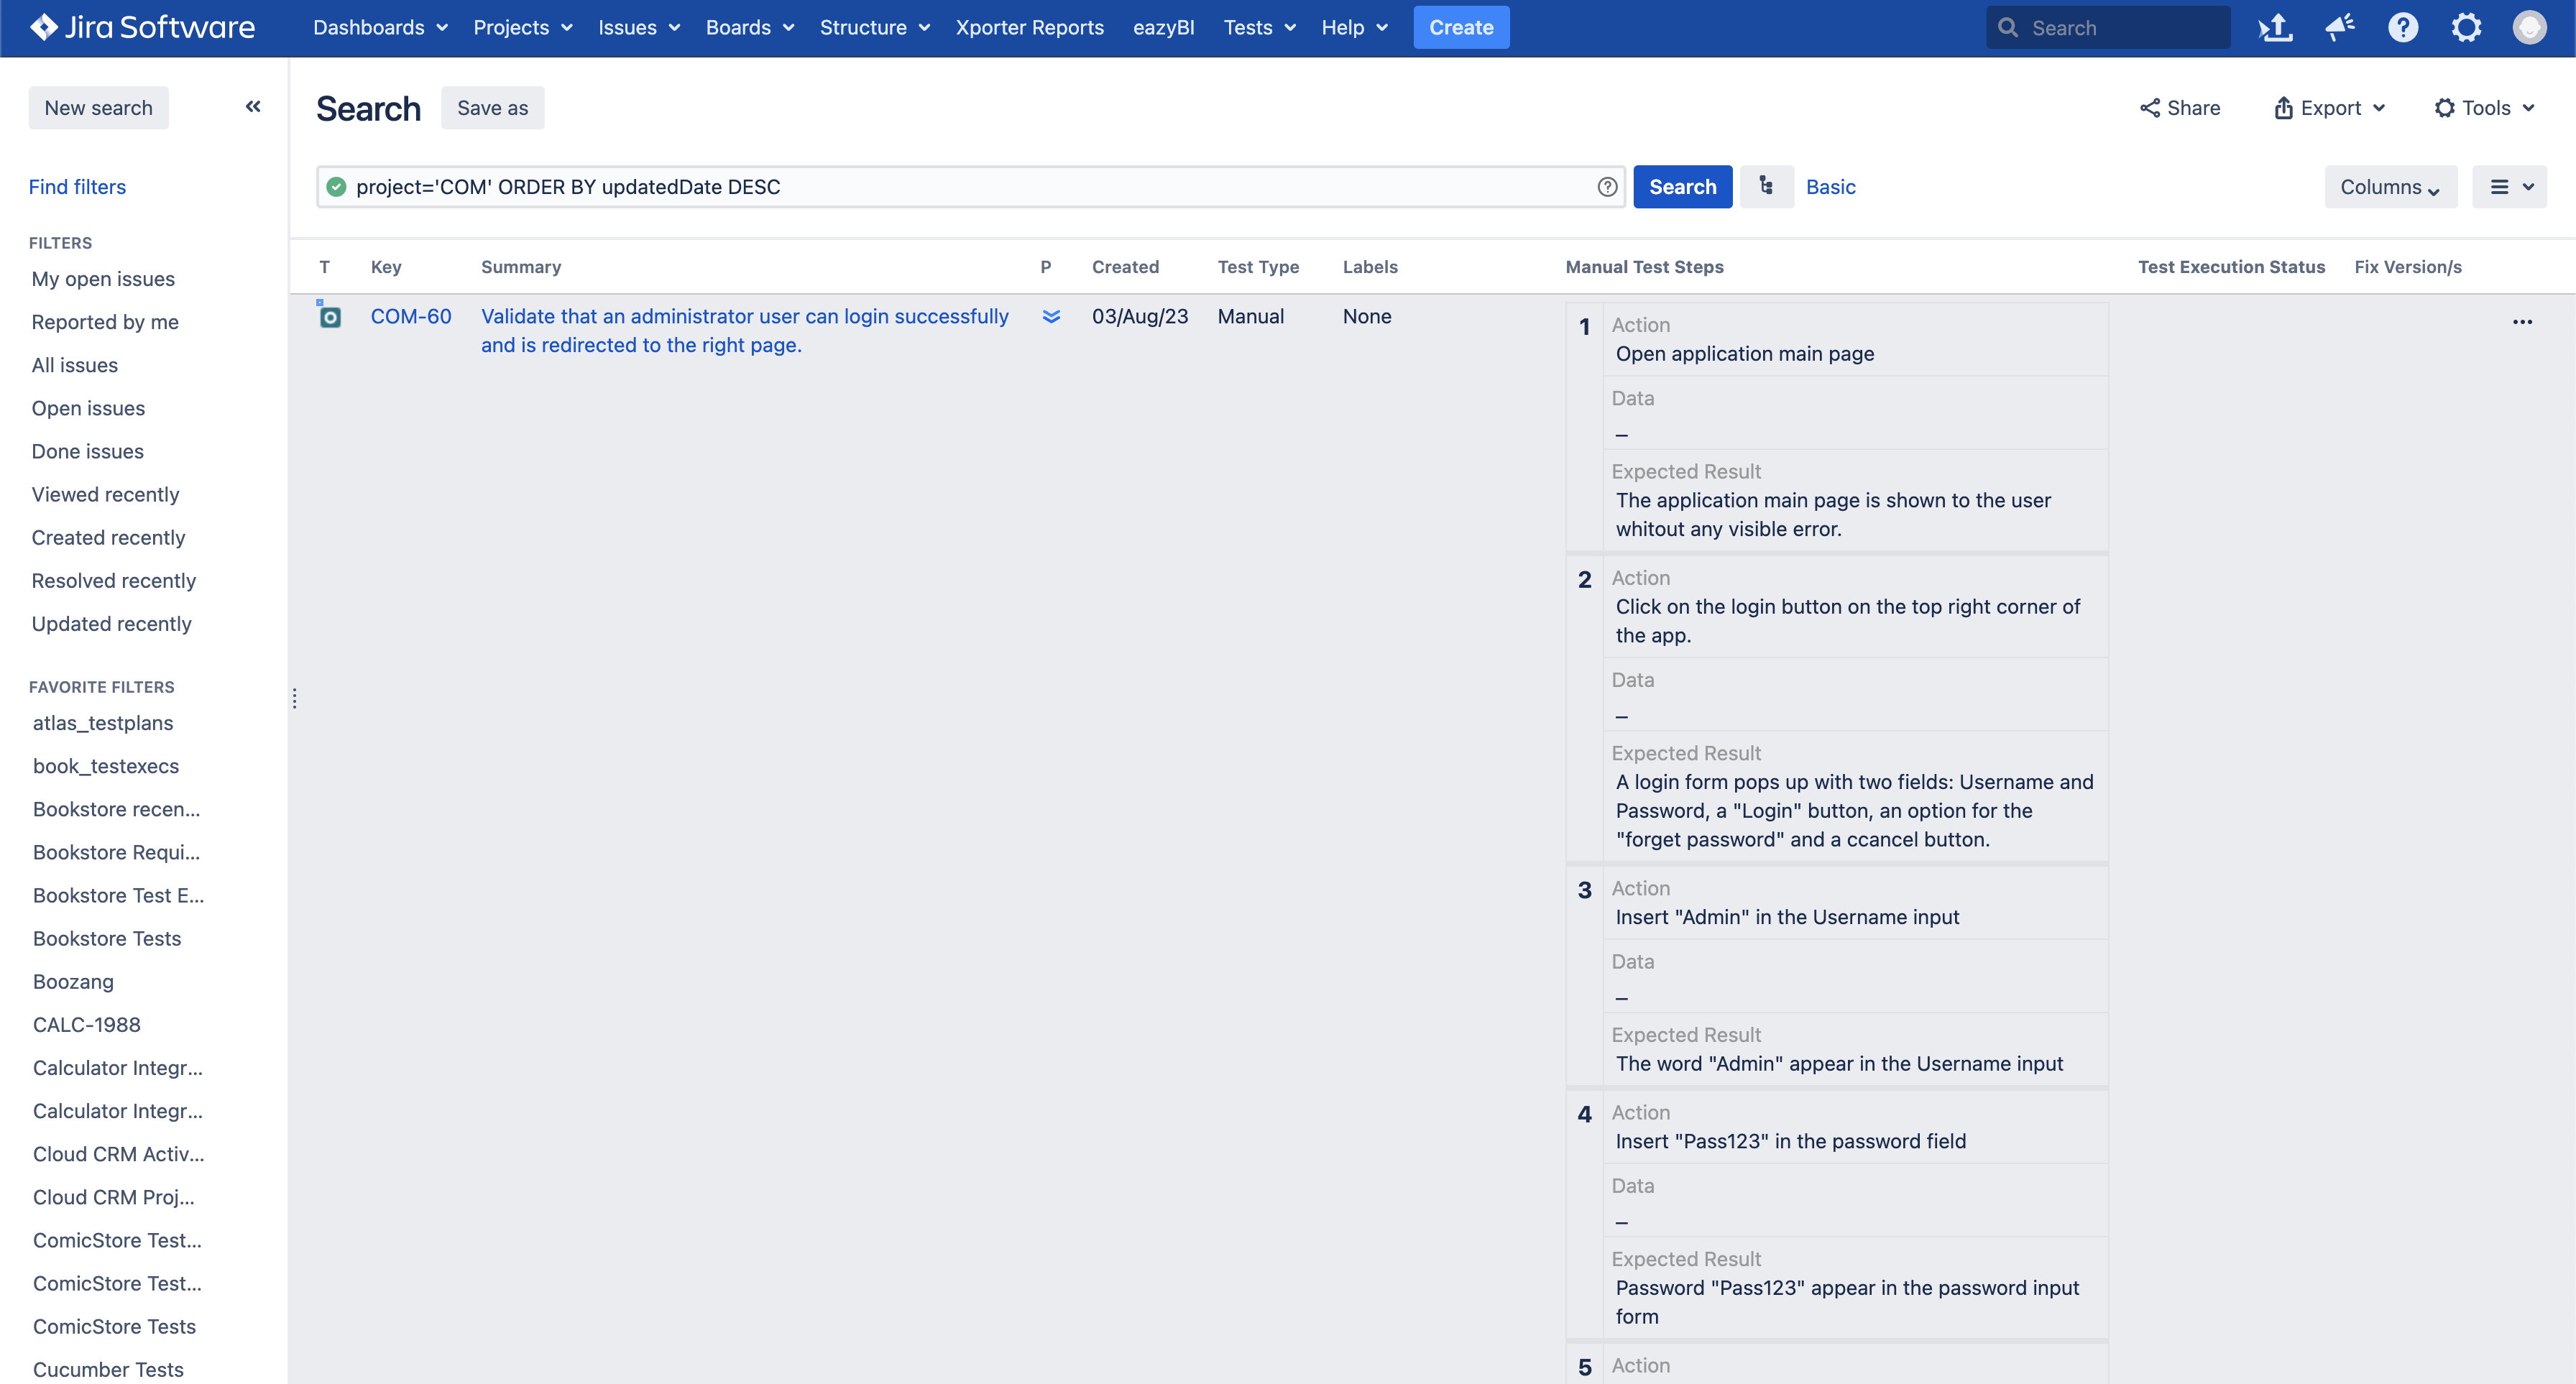Open the Boozang favorite filter
Screen dimensions: 2576x1384
pyautogui.click(x=73, y=981)
